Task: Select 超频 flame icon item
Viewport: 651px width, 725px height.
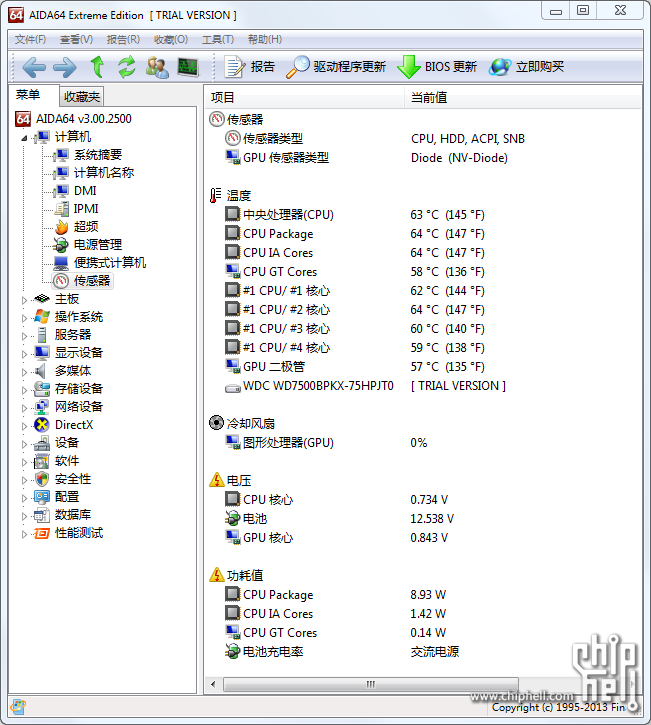Action: 61,227
